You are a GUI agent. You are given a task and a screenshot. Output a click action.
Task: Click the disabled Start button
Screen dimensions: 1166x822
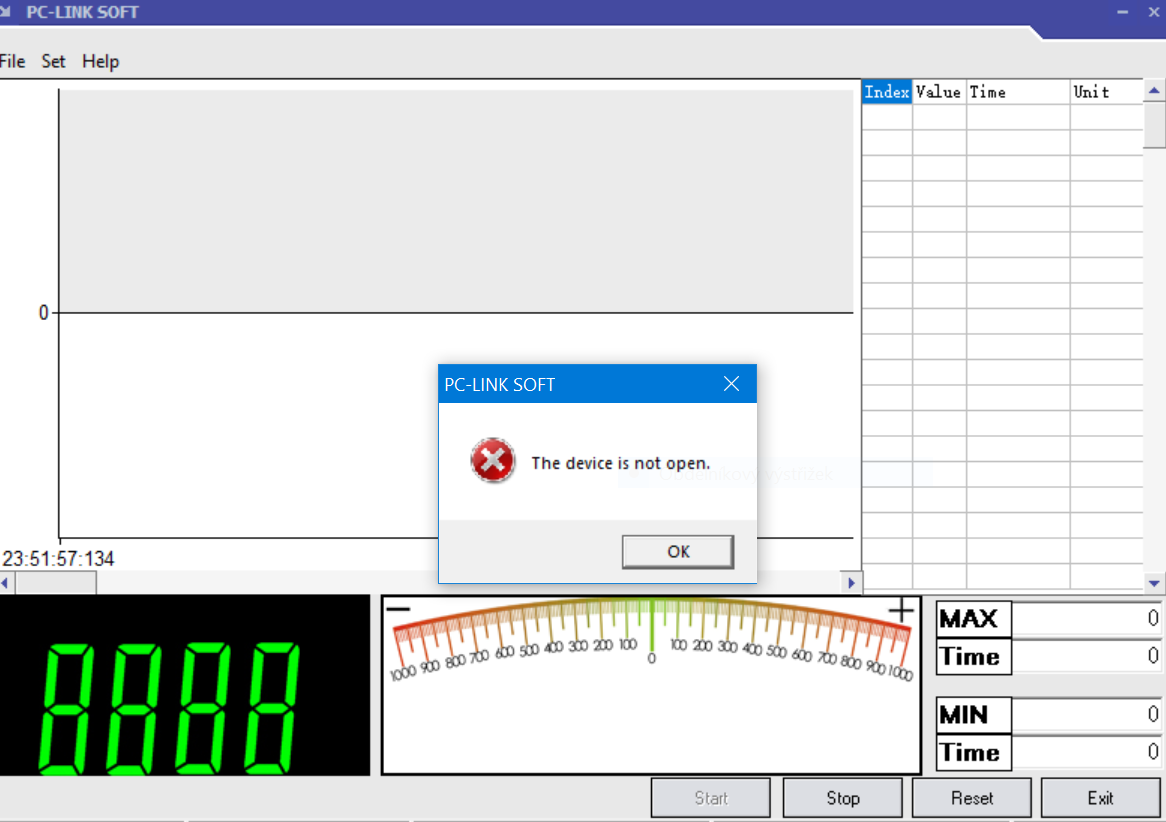coord(711,798)
